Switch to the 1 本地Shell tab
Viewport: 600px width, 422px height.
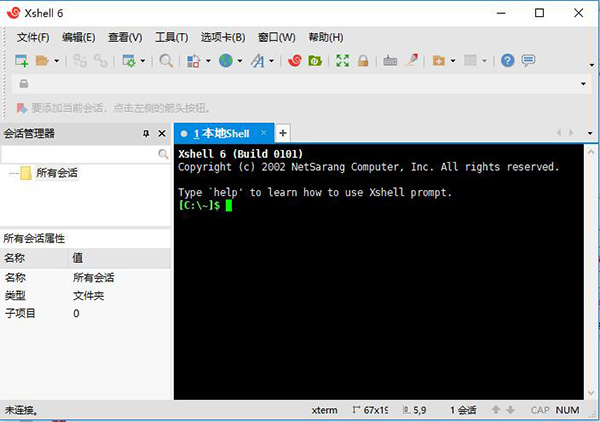(221, 133)
